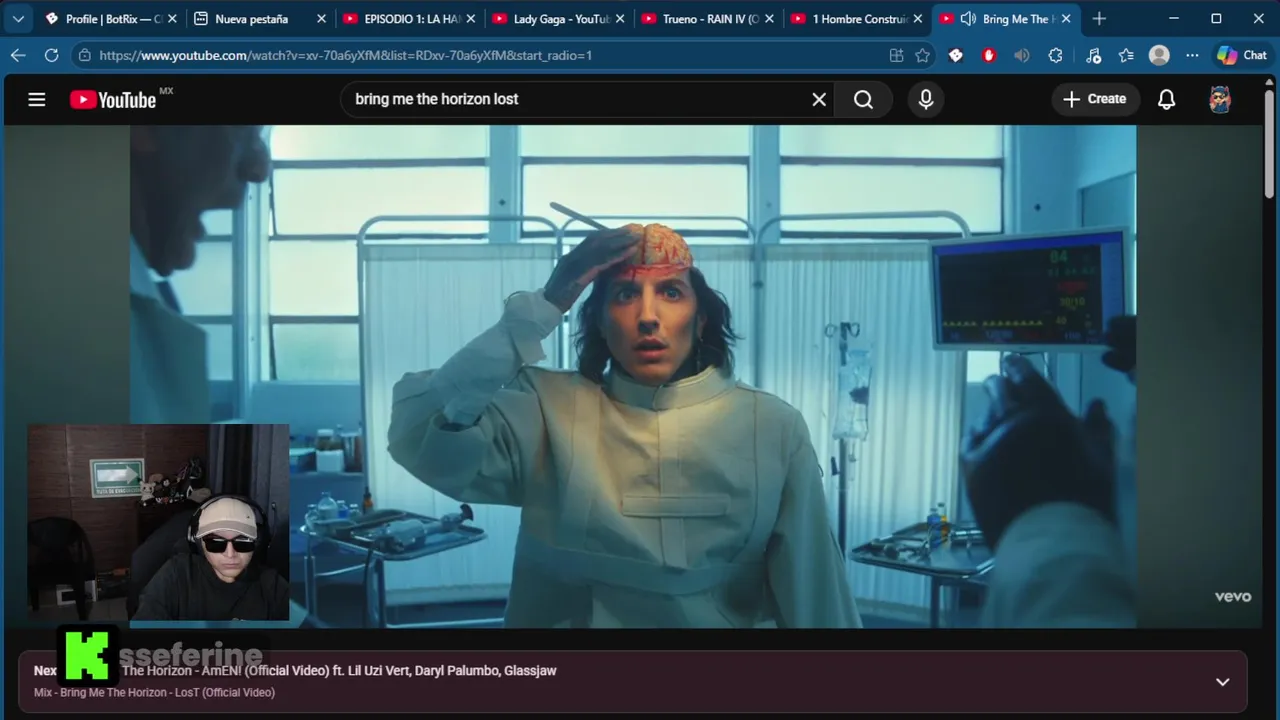Switch to the Nueva pestaña tab
1280x720 pixels.
[260, 18]
